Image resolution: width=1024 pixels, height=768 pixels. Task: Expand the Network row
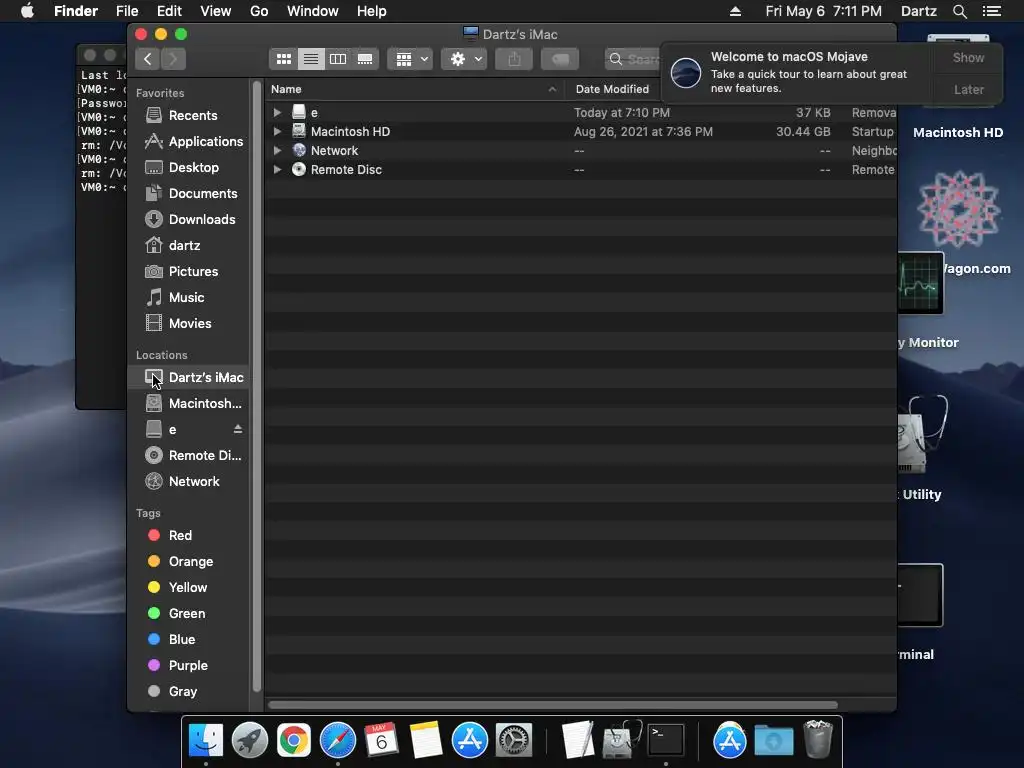277,150
